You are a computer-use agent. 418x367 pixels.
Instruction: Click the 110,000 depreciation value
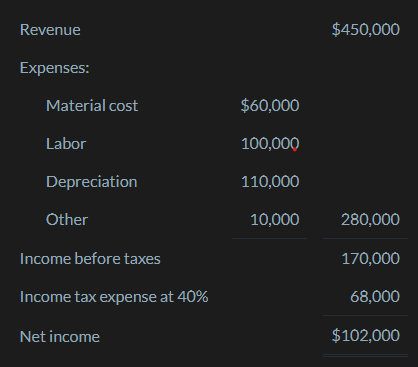point(270,182)
